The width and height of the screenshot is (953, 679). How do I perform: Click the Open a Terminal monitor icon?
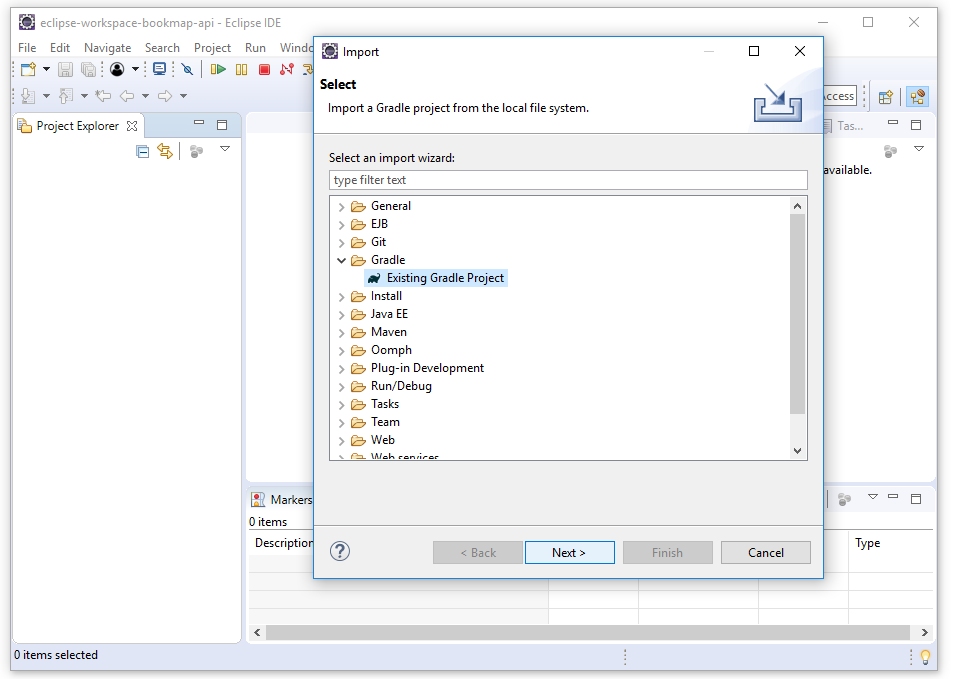point(159,69)
